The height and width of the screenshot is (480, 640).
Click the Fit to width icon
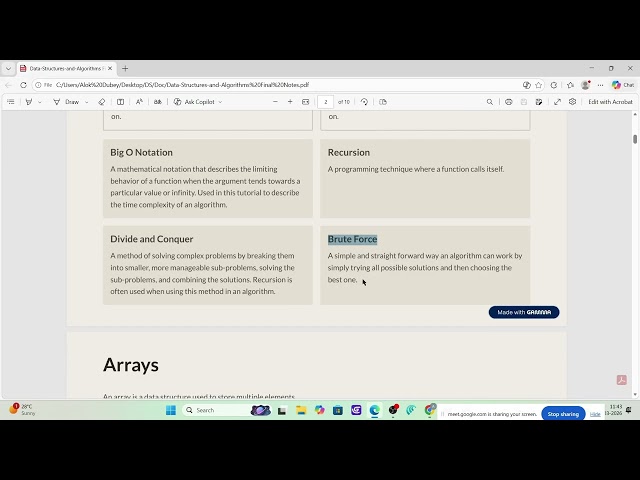coord(305,102)
